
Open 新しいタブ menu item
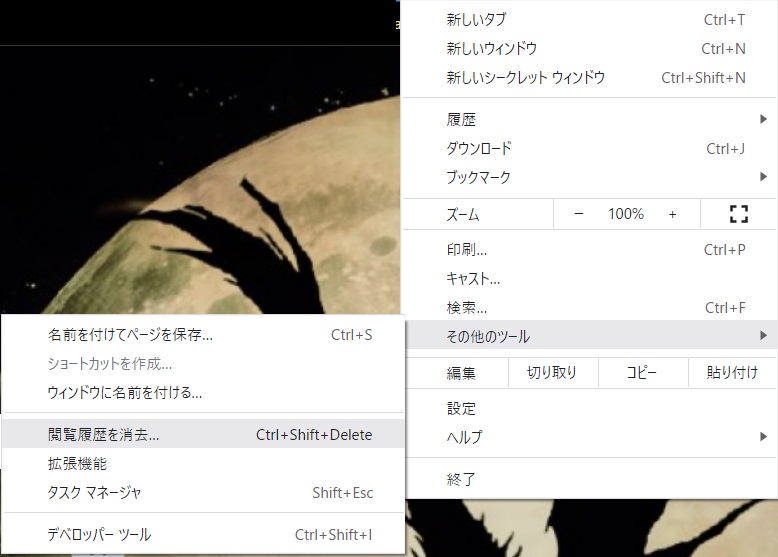point(588,20)
